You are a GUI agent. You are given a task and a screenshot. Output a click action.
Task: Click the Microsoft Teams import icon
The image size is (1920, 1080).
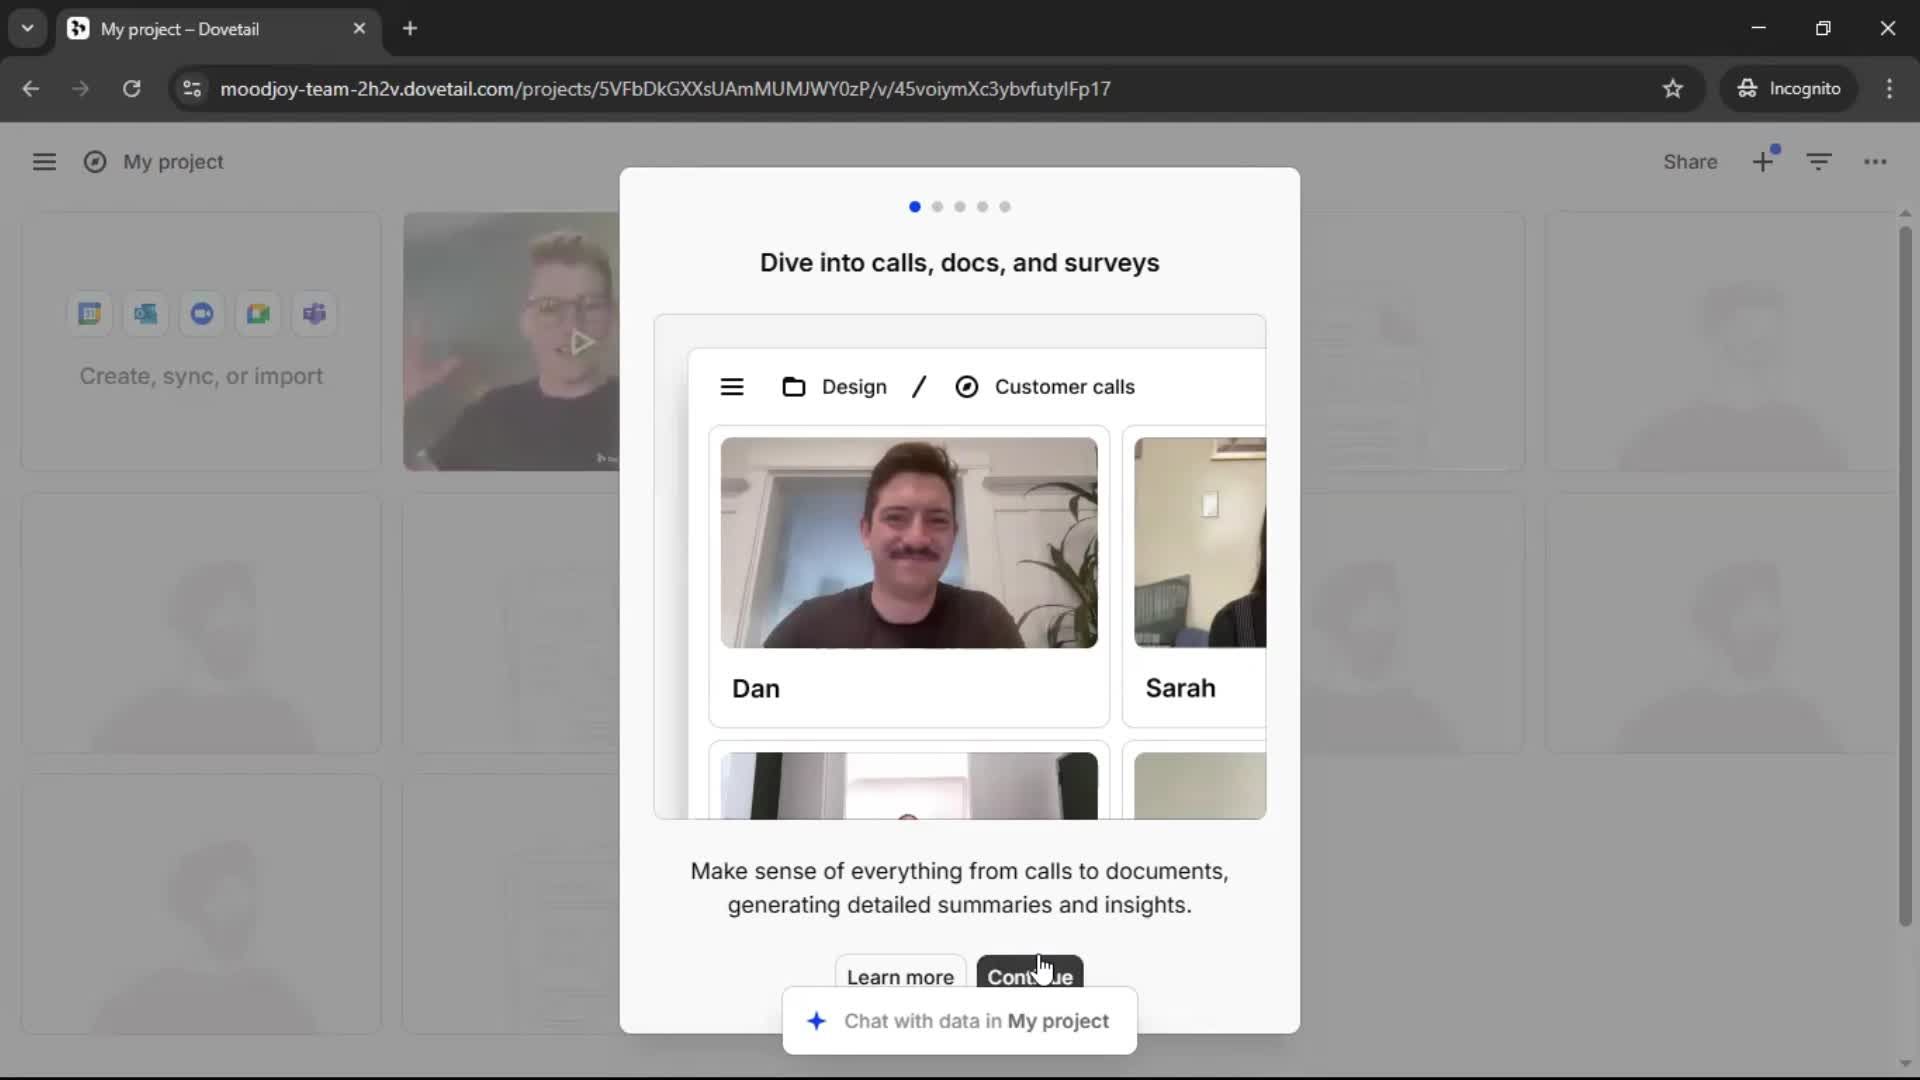pos(314,314)
